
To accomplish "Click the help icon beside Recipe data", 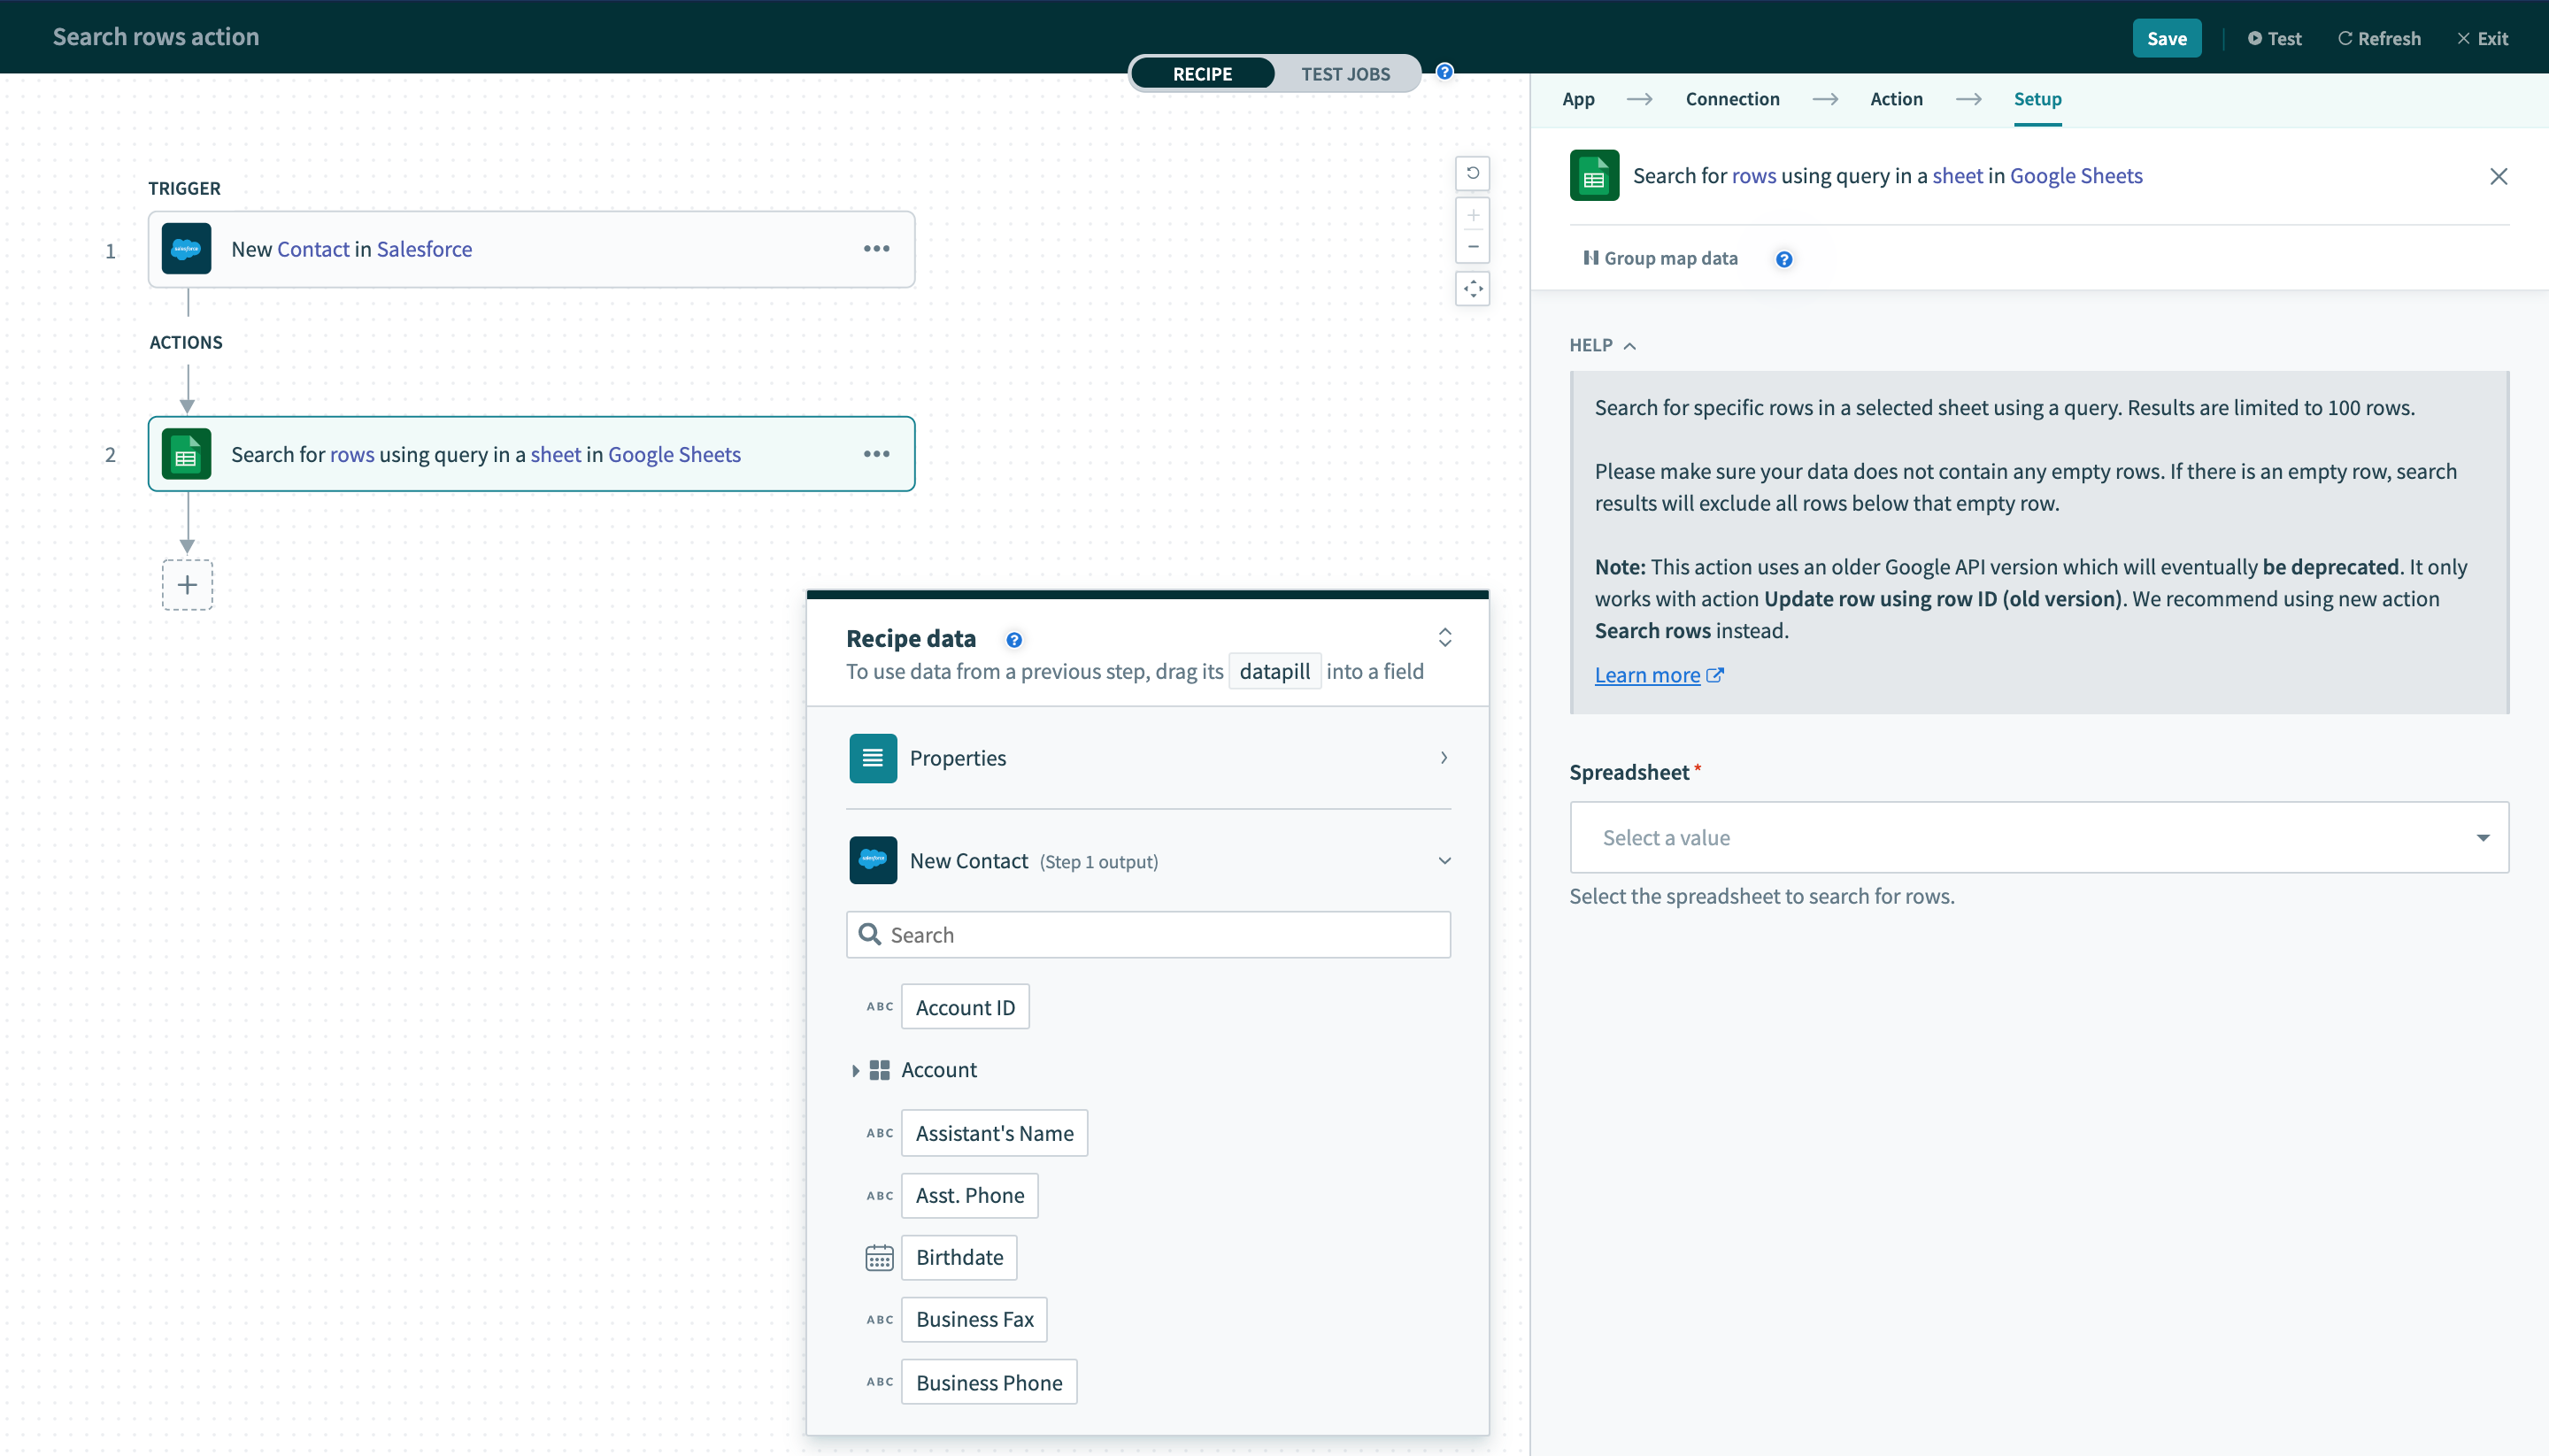I will tap(1013, 640).
